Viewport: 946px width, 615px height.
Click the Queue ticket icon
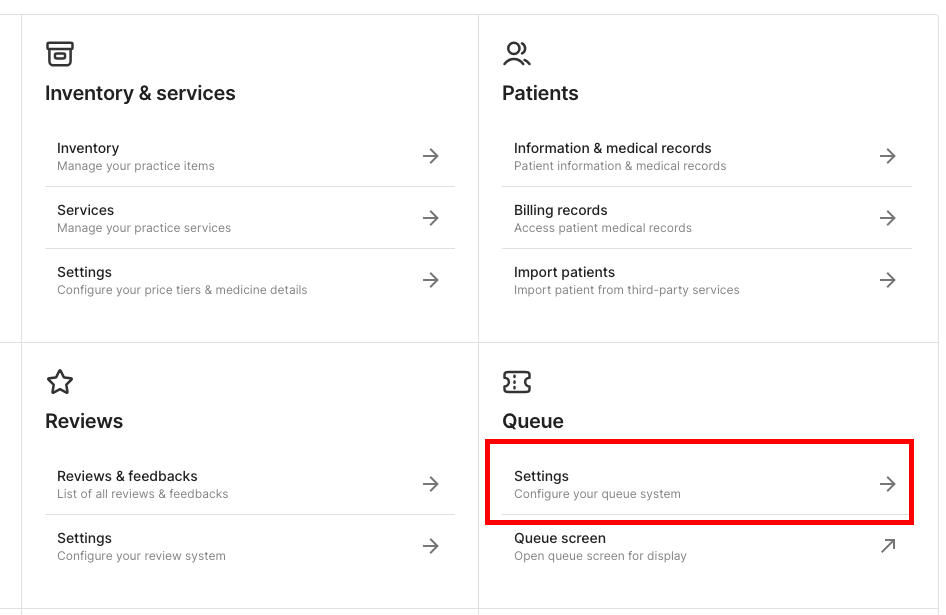pyautogui.click(x=516, y=381)
